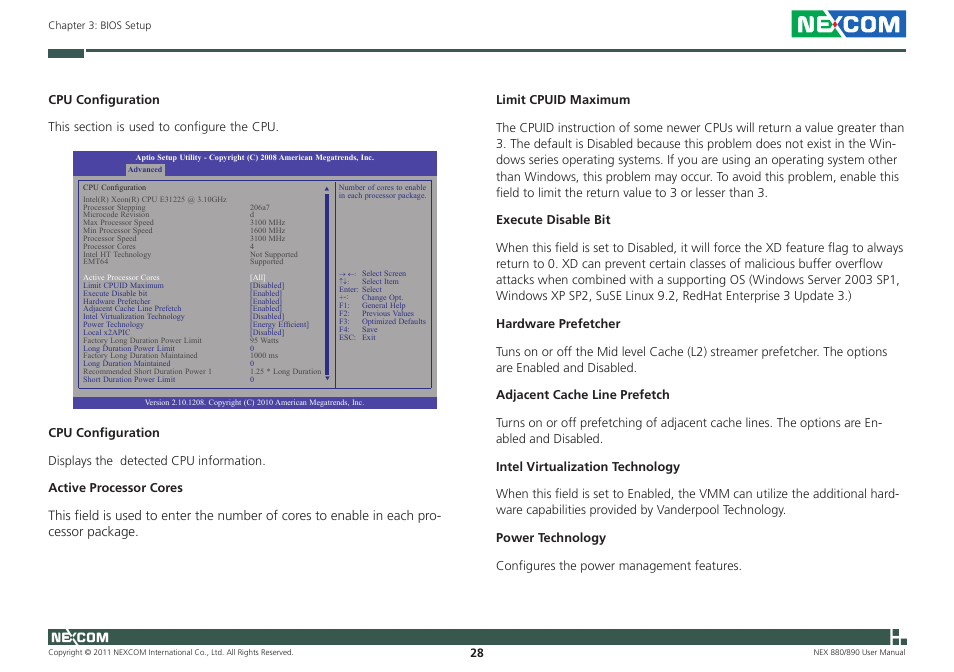Click the Intel HT Technology row

click(190, 254)
